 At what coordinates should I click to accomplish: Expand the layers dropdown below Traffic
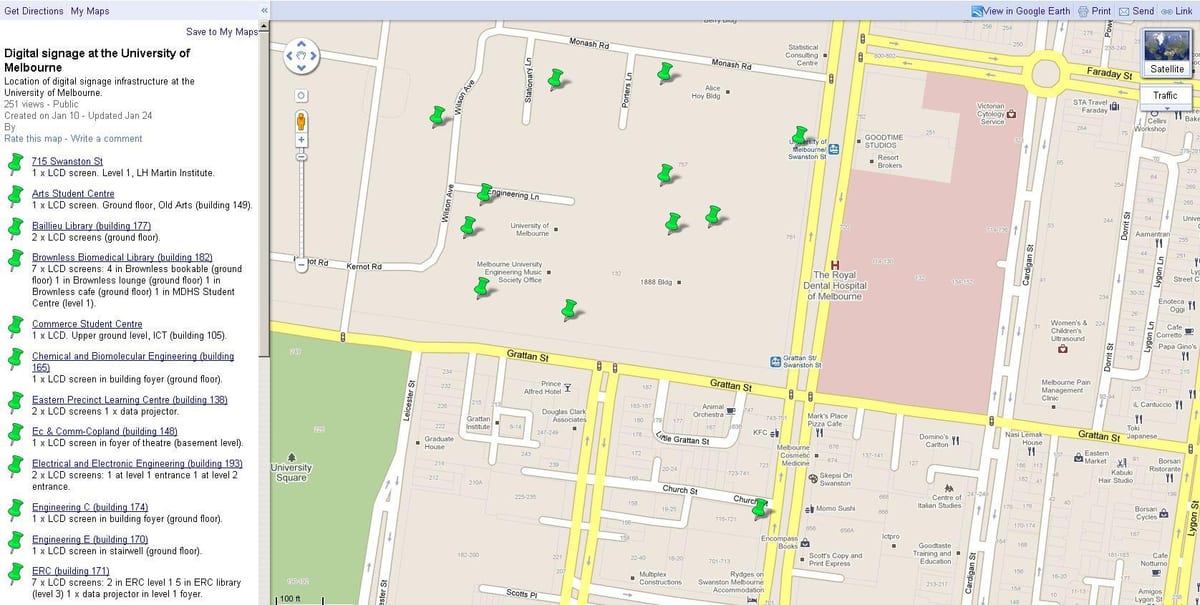click(x=1165, y=106)
